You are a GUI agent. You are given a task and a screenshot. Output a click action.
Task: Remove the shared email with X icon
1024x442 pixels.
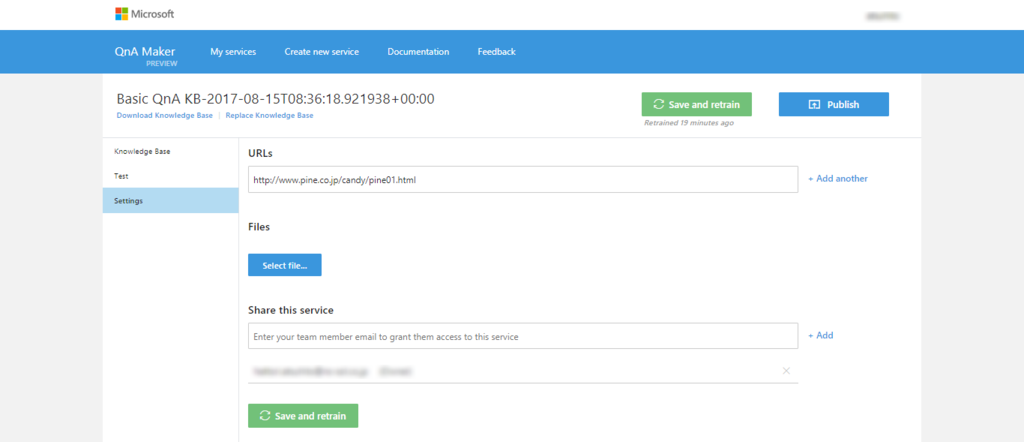coord(786,371)
